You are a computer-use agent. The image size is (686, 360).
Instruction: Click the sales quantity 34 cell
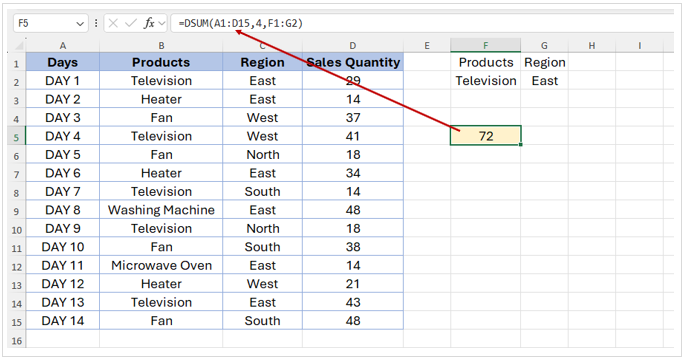[x=353, y=173]
